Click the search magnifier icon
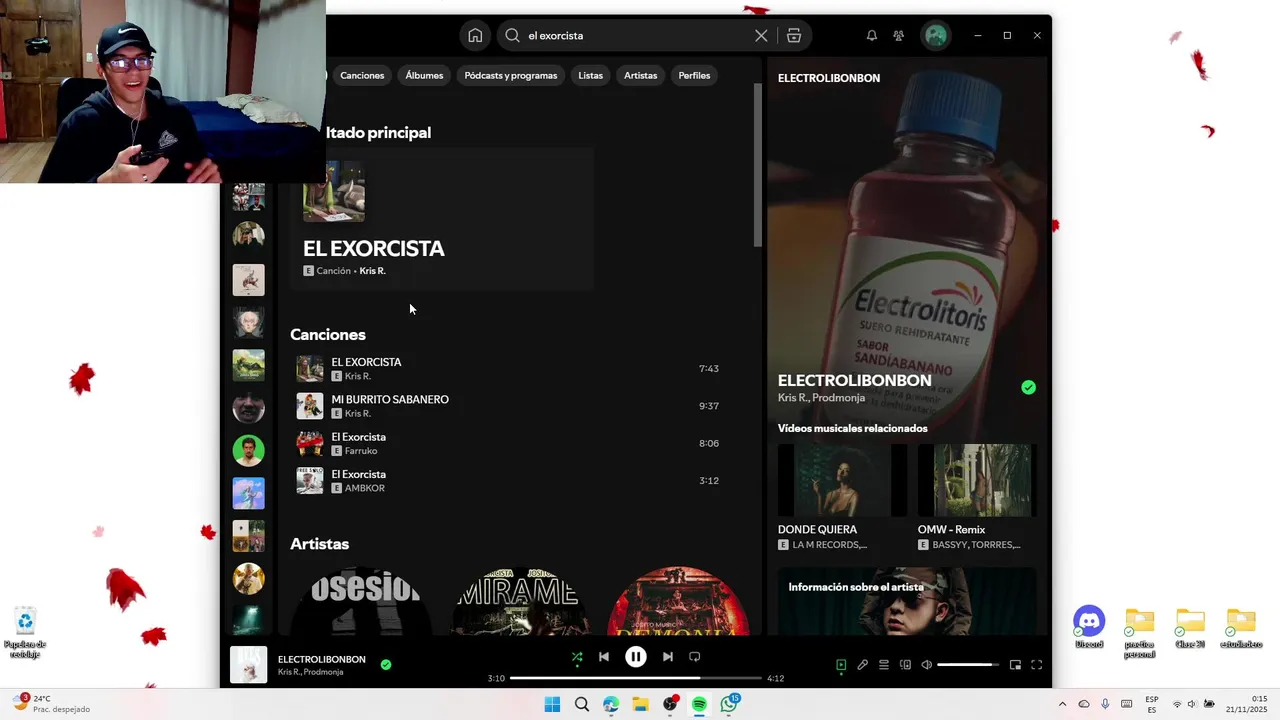This screenshot has height=720, width=1280. coord(512,36)
